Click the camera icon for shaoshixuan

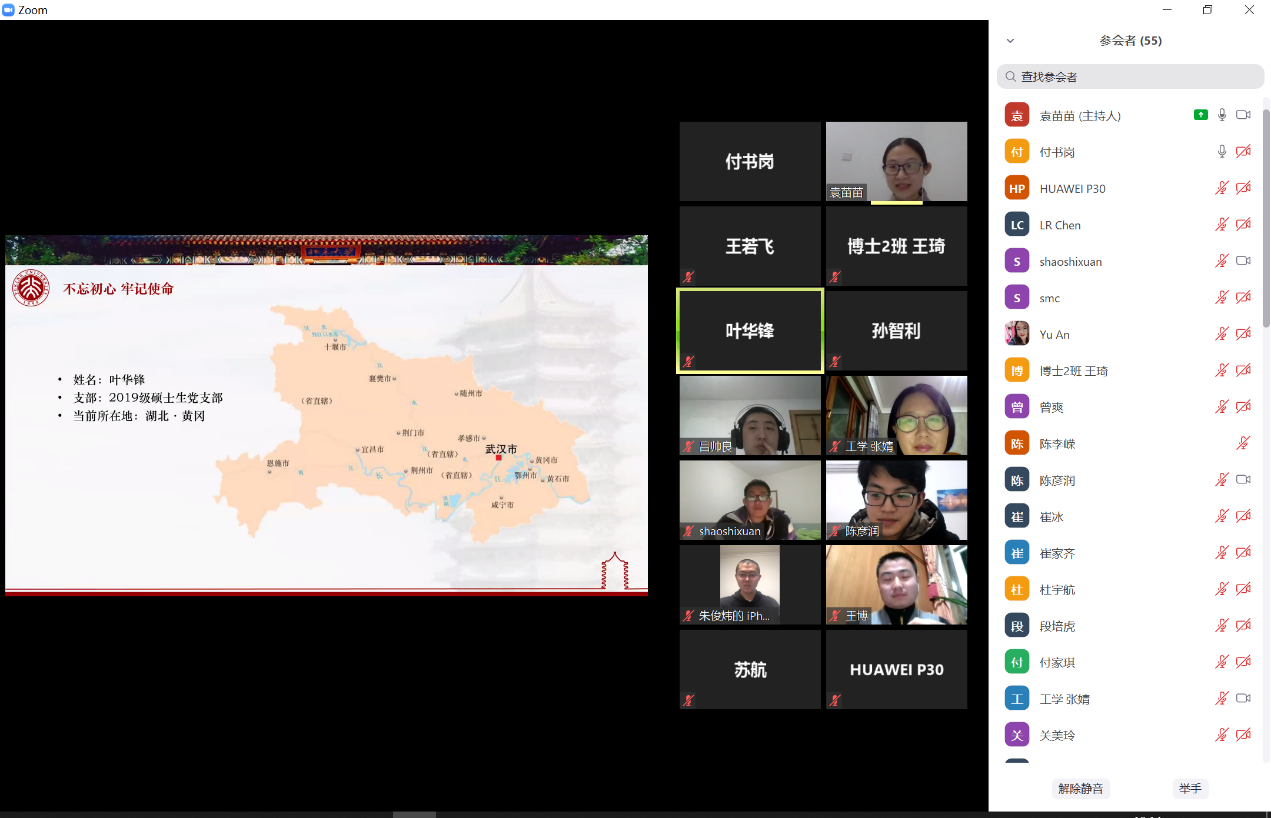coord(1243,261)
